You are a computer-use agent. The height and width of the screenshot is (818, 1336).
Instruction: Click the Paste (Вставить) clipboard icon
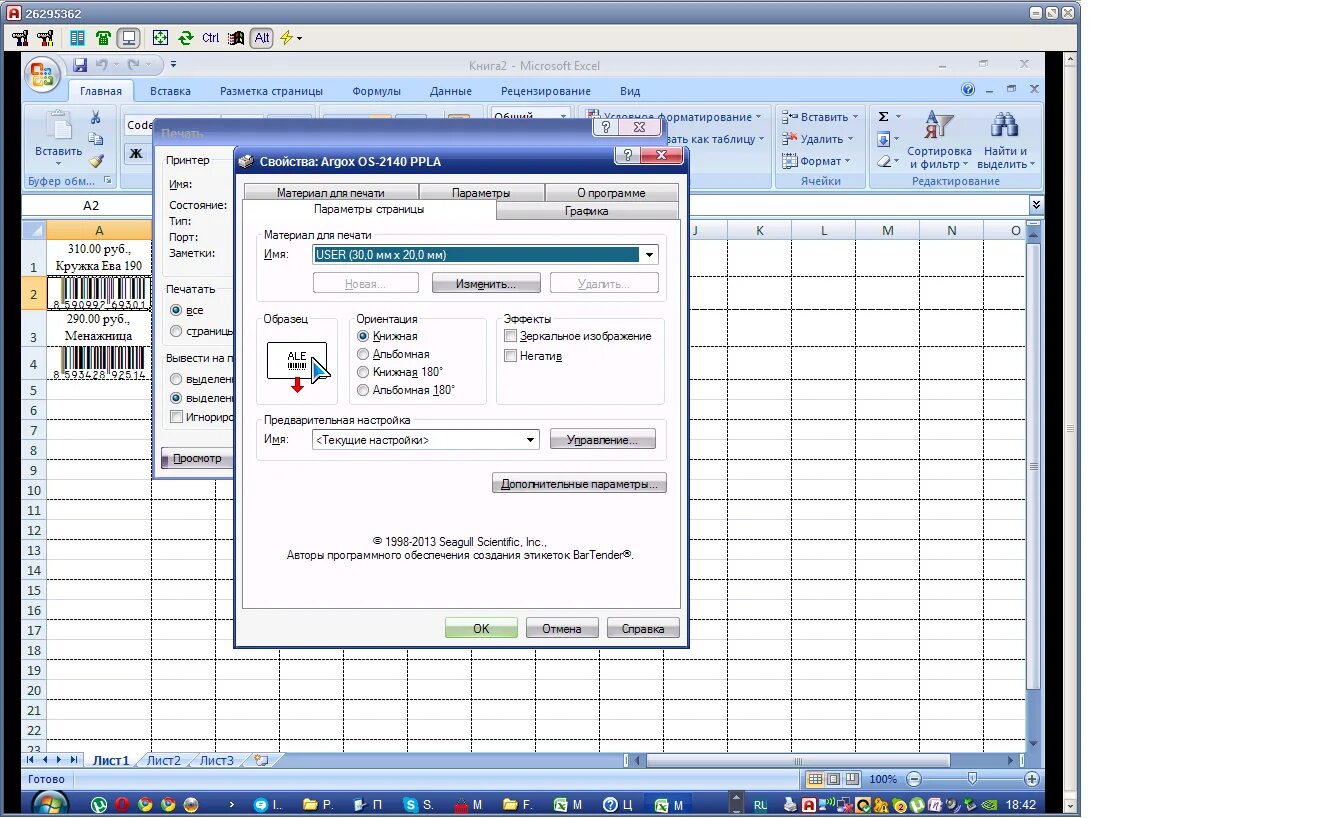click(x=58, y=126)
